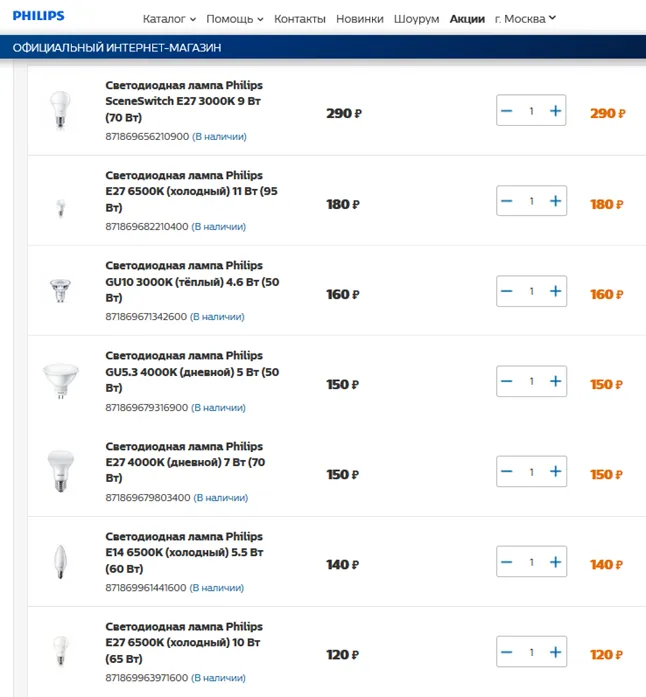The height and width of the screenshot is (697, 646).
Task: Click the Philips logo
Action: pyautogui.click(x=39, y=16)
